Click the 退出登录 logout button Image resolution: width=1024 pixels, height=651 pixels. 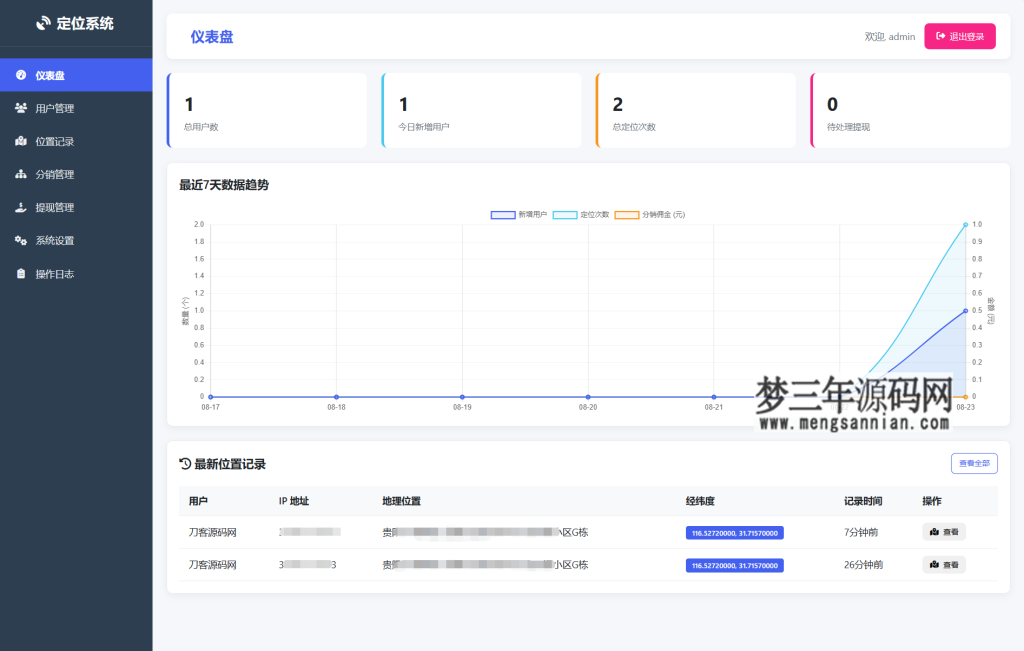959,36
